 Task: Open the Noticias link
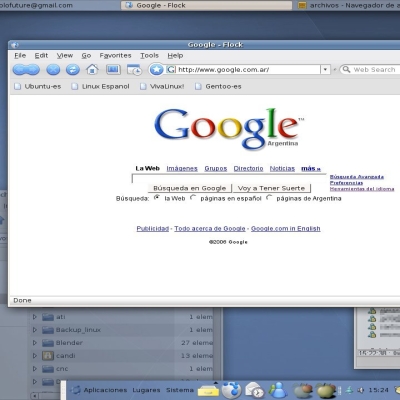tap(282, 169)
